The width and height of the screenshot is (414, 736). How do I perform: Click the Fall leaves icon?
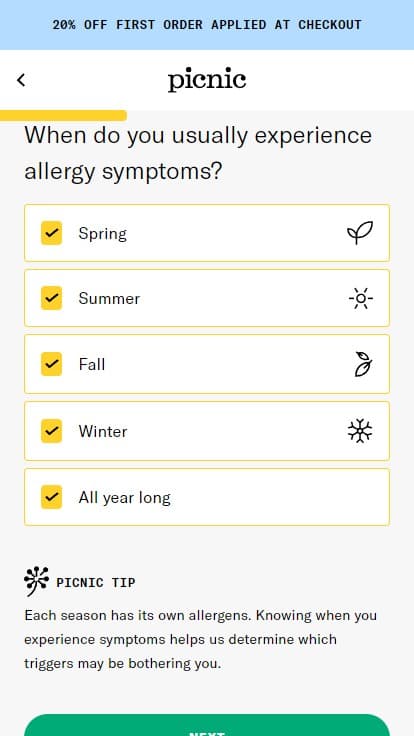click(x=363, y=364)
